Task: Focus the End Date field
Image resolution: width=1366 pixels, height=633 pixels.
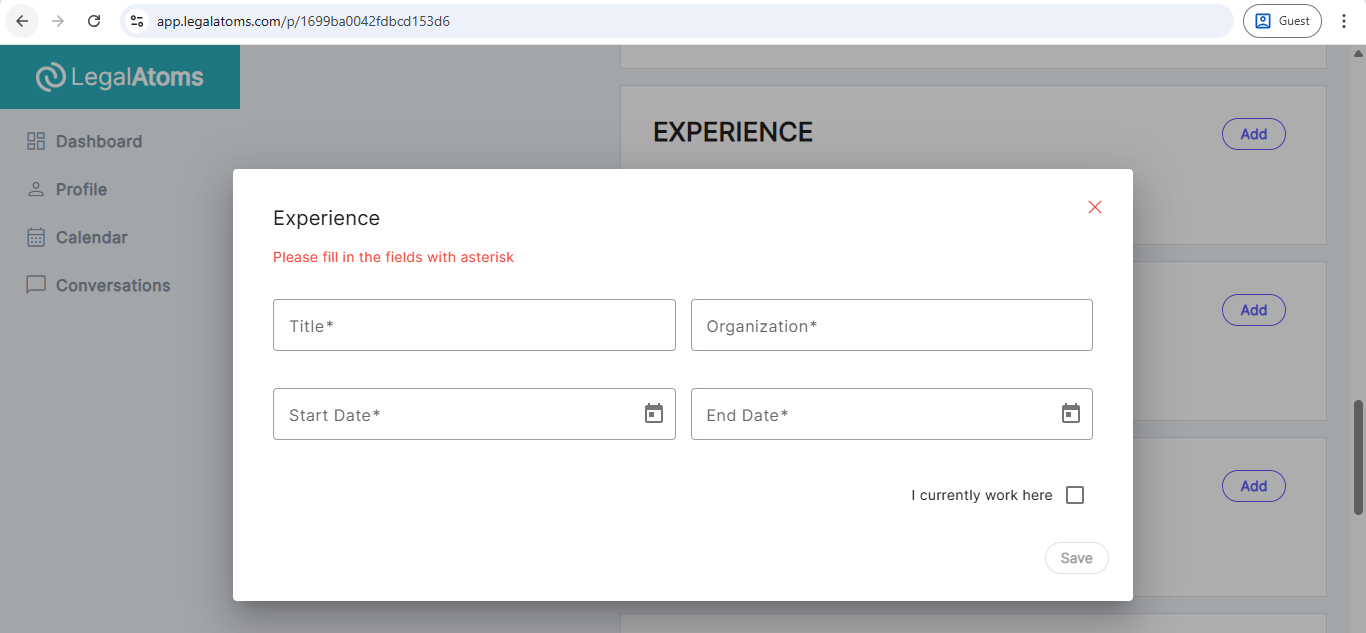Action: [892, 414]
